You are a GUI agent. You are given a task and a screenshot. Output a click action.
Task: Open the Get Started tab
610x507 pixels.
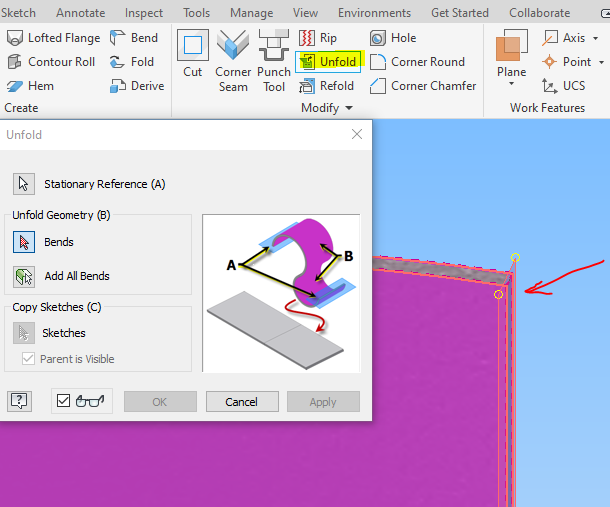460,13
